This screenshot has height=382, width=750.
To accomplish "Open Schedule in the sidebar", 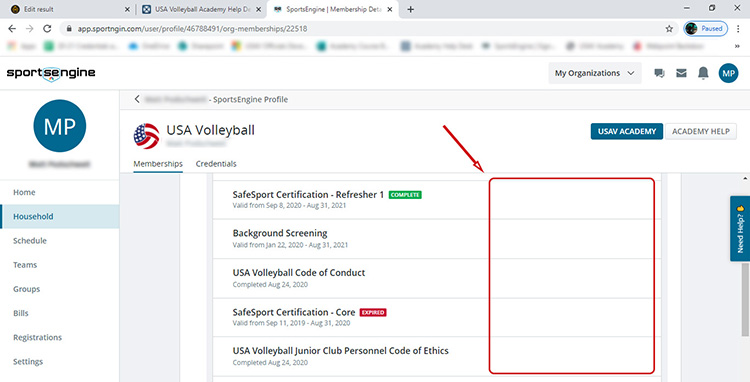I will tap(60, 240).
